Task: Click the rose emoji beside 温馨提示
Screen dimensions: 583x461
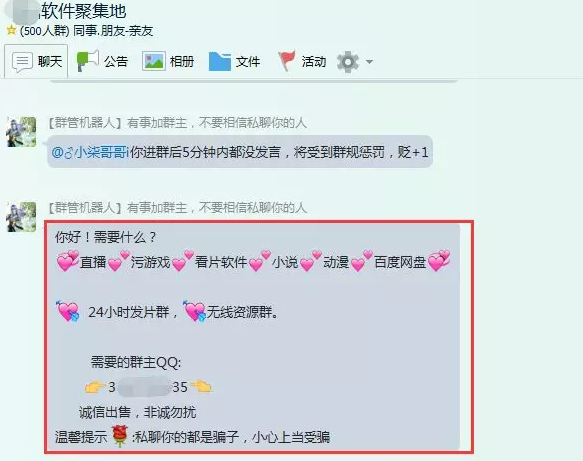Action: pyautogui.click(x=120, y=436)
